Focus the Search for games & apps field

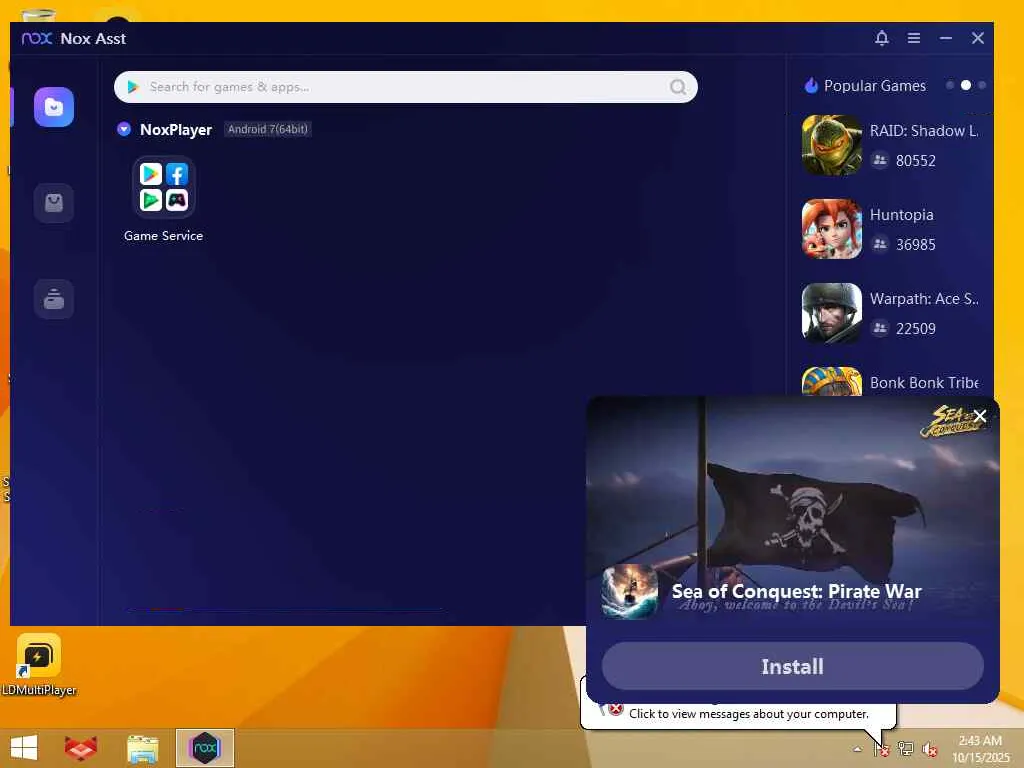click(x=406, y=87)
